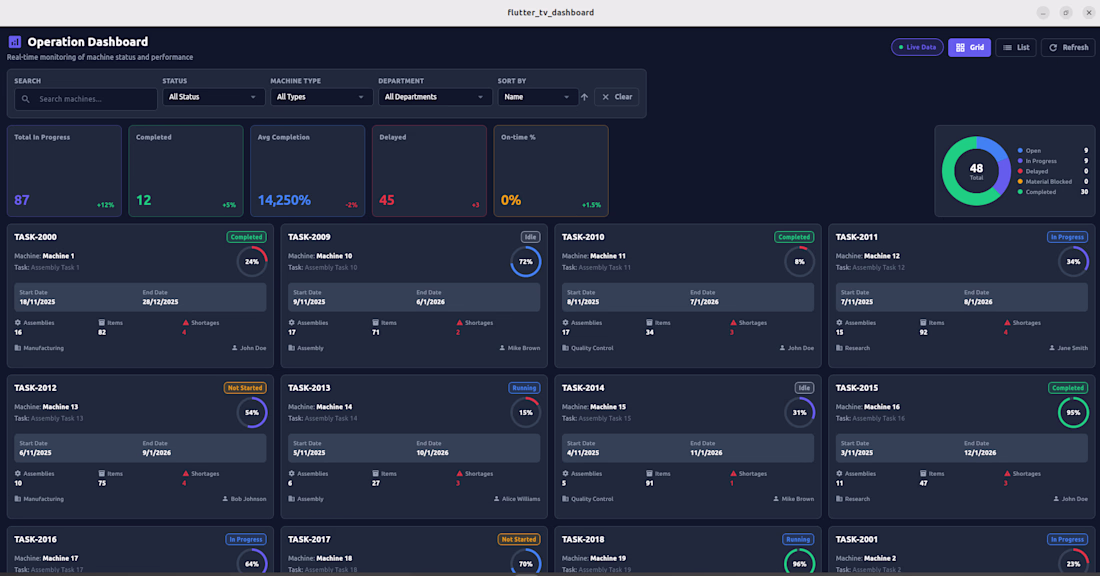Viewport: 1100px width, 576px height.
Task: Toggle the Live Data indicator
Action: (917, 47)
